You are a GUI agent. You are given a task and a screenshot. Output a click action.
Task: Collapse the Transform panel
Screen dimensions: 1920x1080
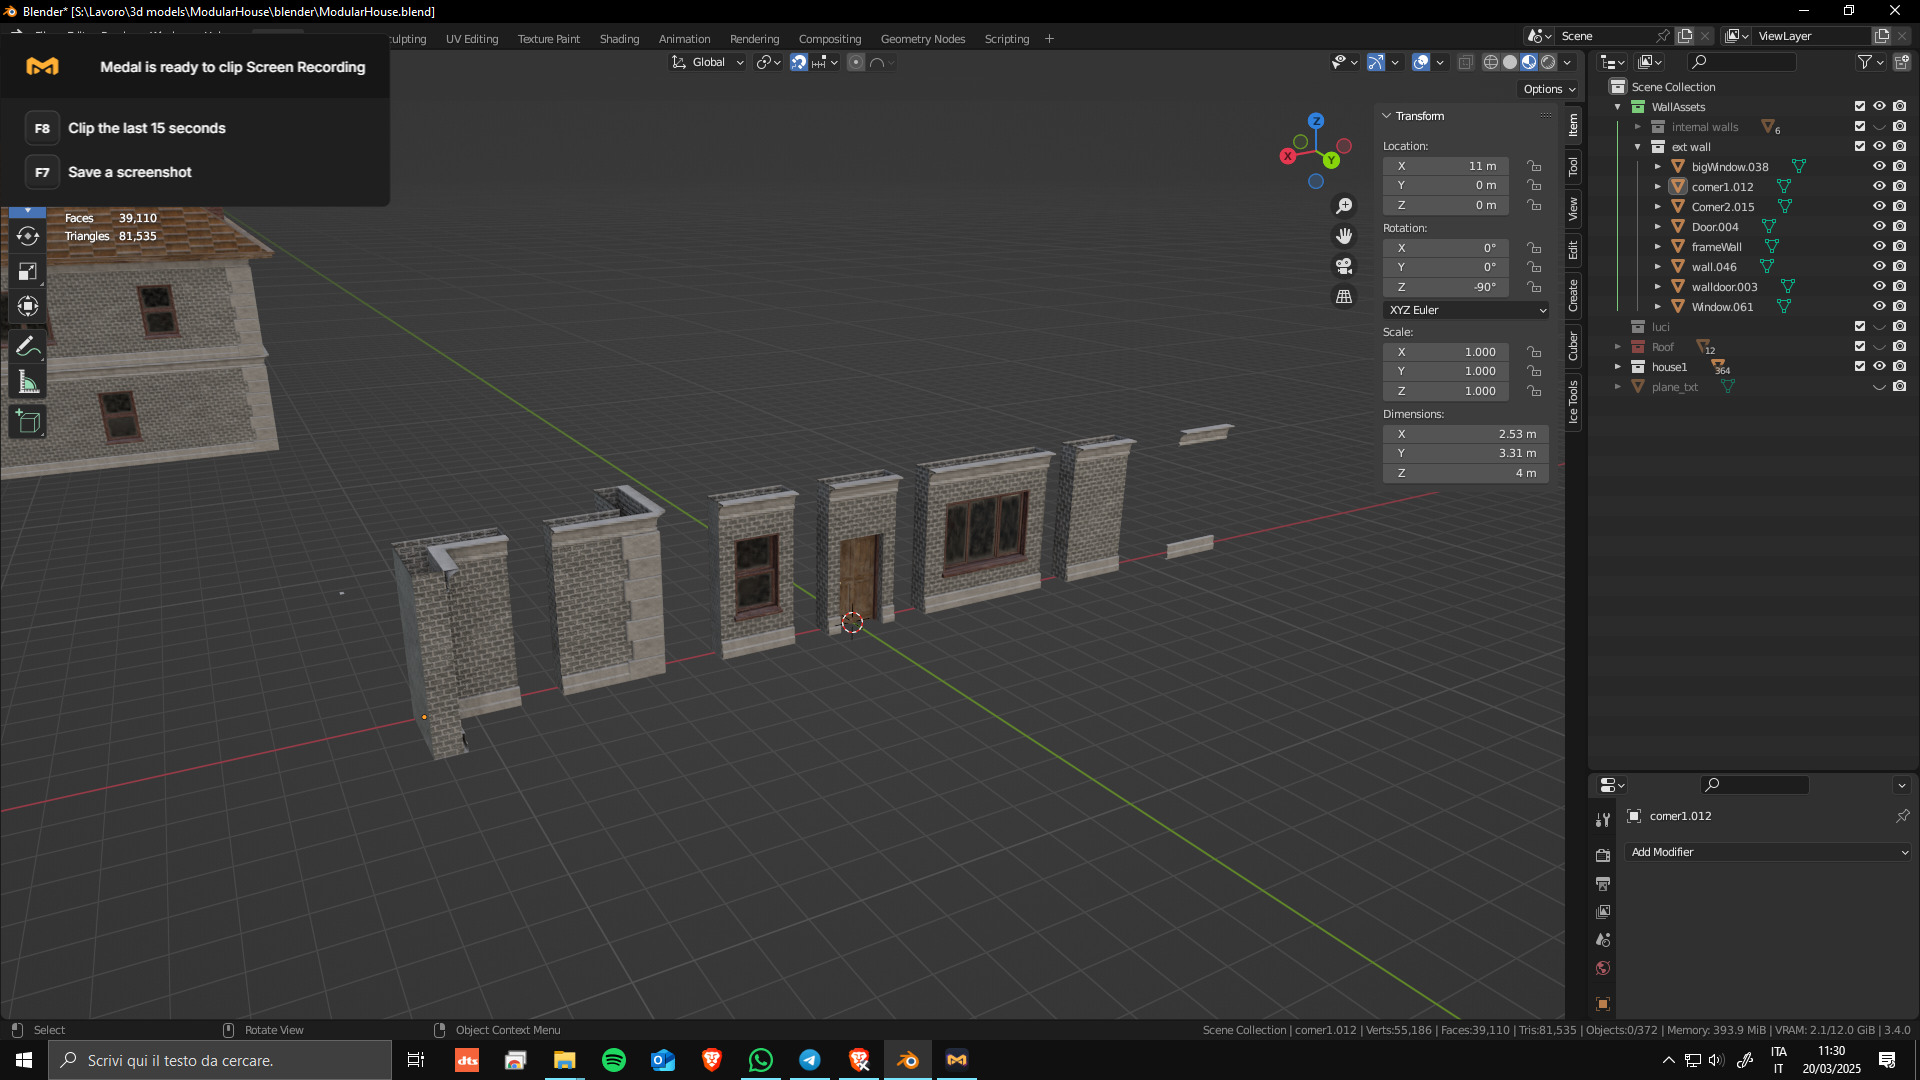1387,116
